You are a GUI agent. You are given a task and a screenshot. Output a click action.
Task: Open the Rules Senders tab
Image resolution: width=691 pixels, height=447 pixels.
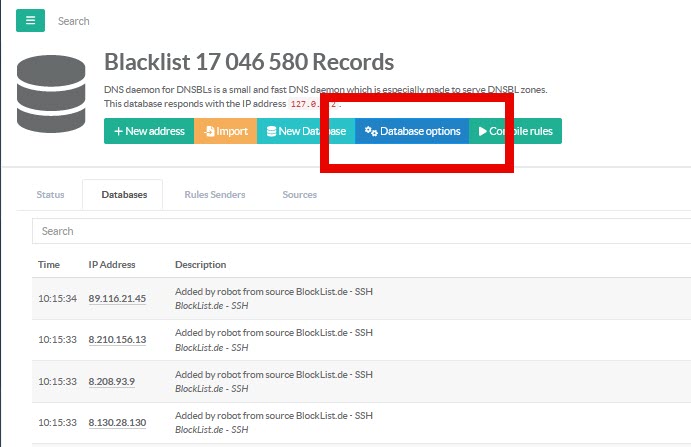(x=214, y=194)
